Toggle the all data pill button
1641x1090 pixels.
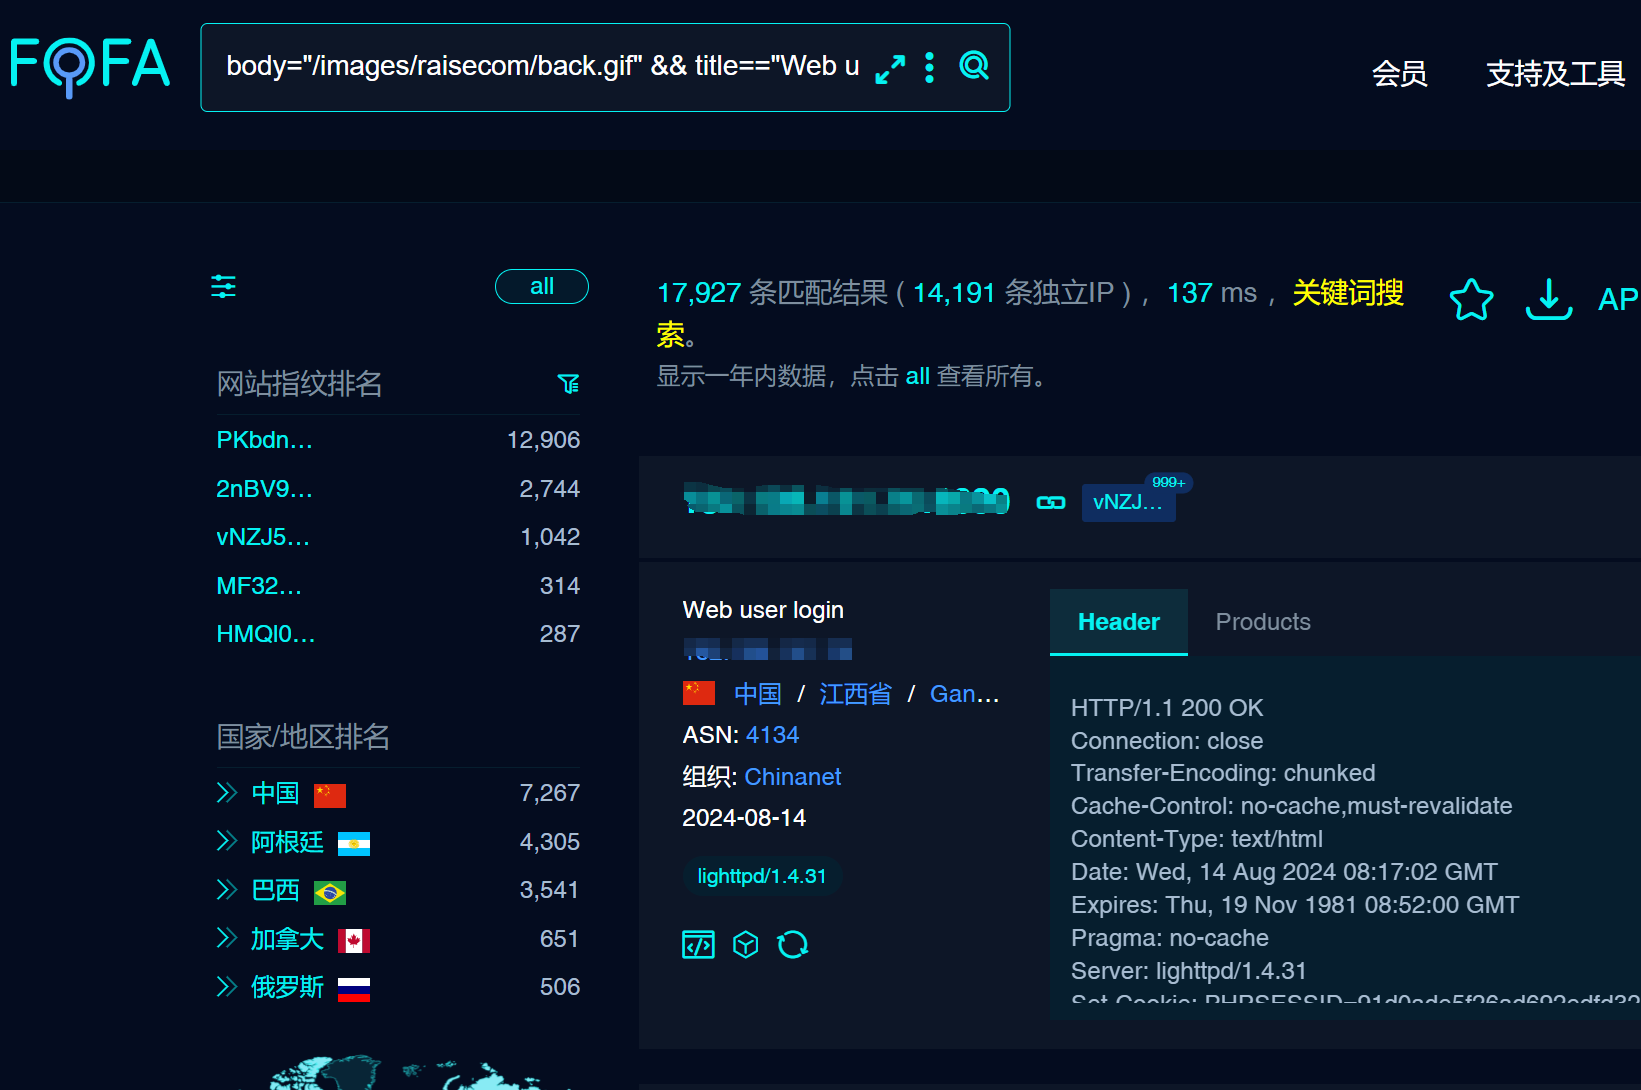click(542, 286)
